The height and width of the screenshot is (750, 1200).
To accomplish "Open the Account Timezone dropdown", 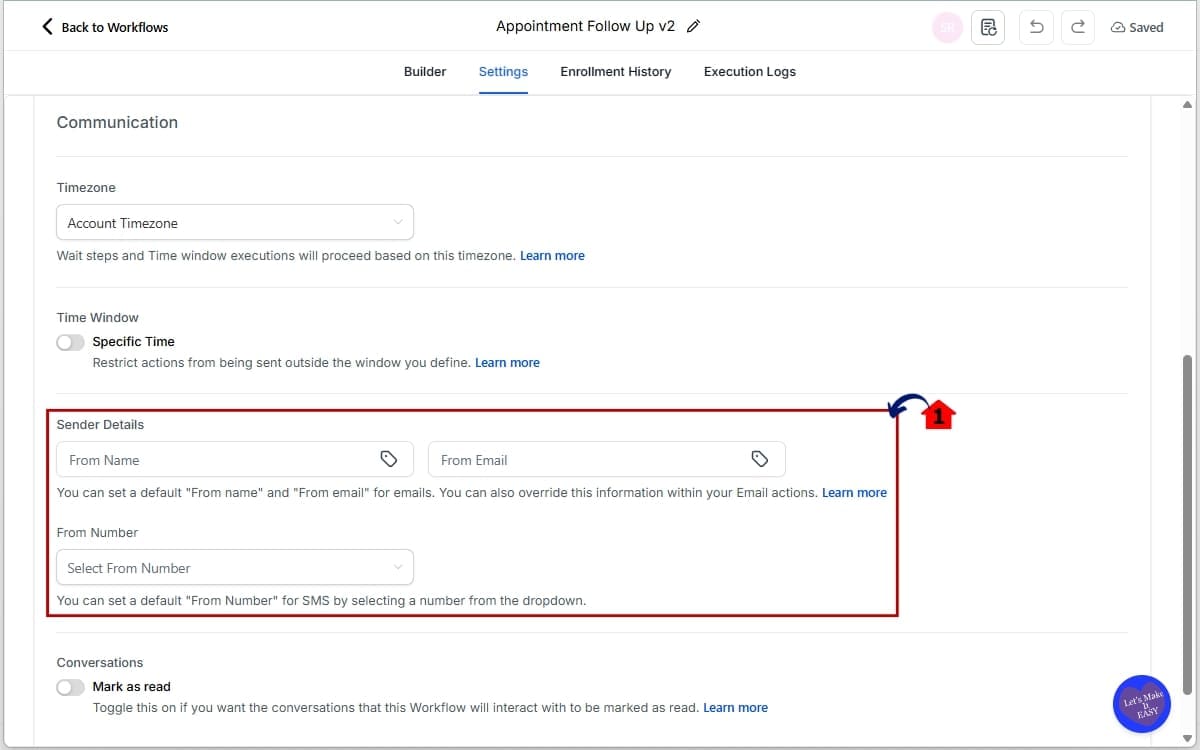I will 235,222.
